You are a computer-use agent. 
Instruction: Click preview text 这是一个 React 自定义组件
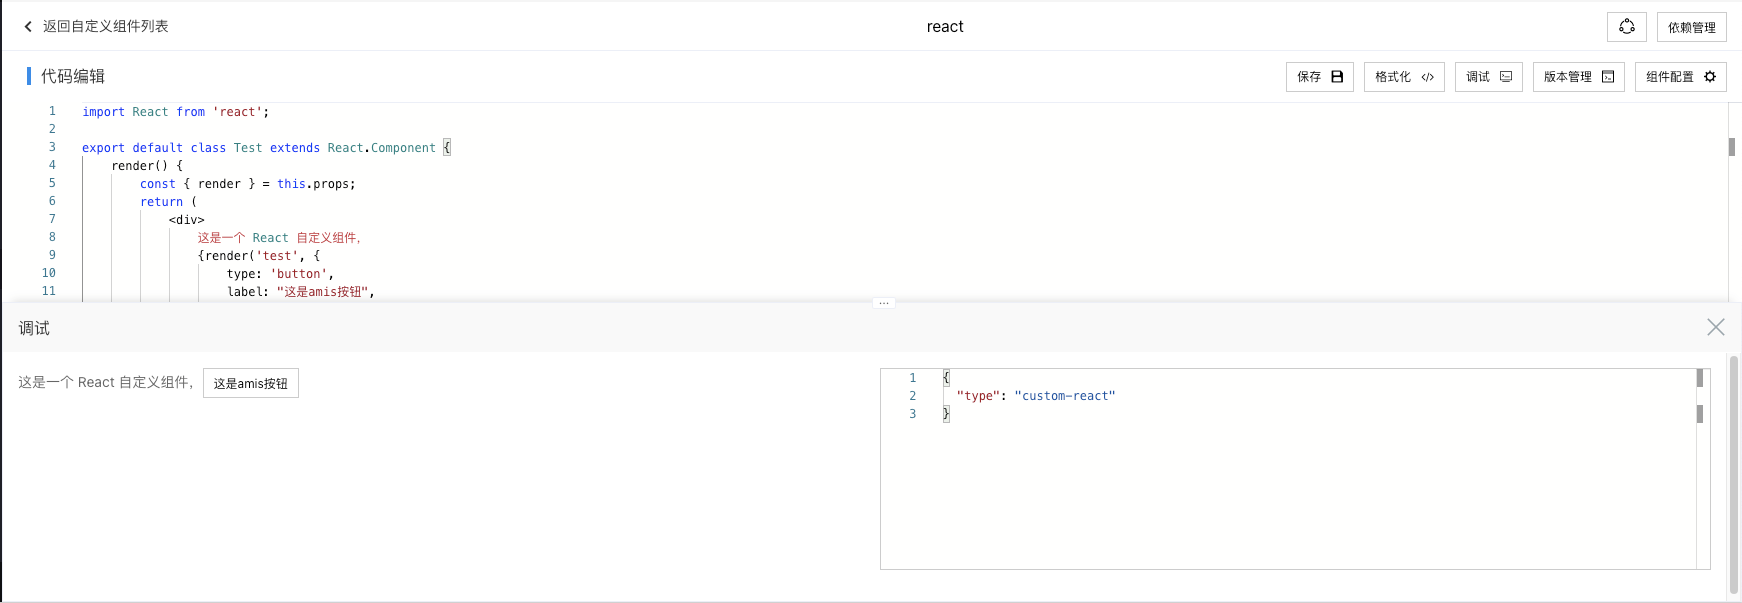tap(105, 382)
